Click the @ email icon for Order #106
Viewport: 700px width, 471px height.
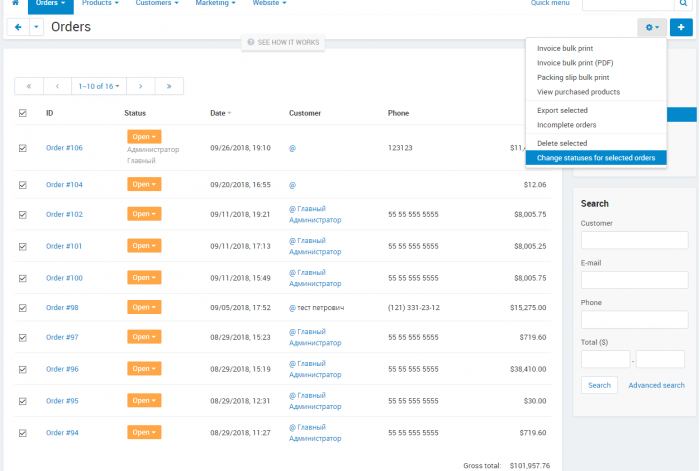292,148
